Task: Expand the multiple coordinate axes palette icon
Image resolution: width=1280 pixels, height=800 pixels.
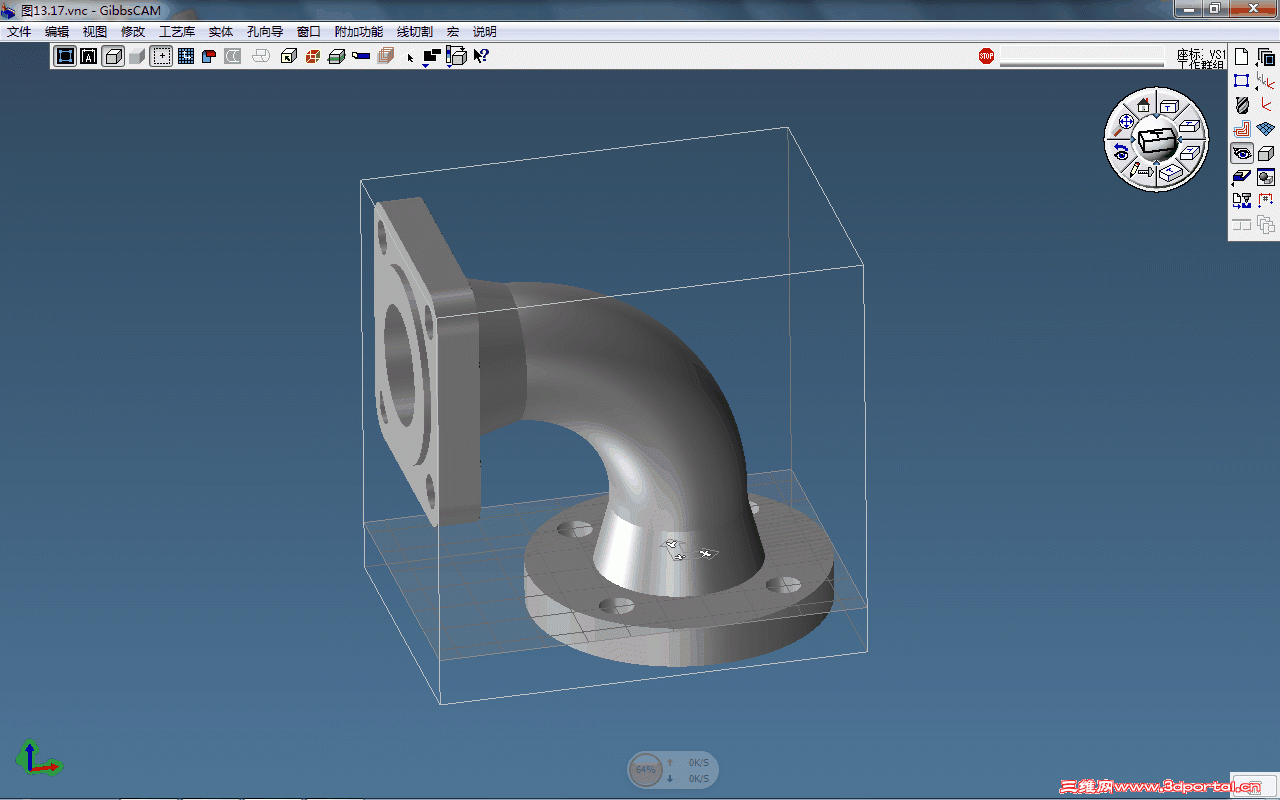Action: (x=1265, y=81)
